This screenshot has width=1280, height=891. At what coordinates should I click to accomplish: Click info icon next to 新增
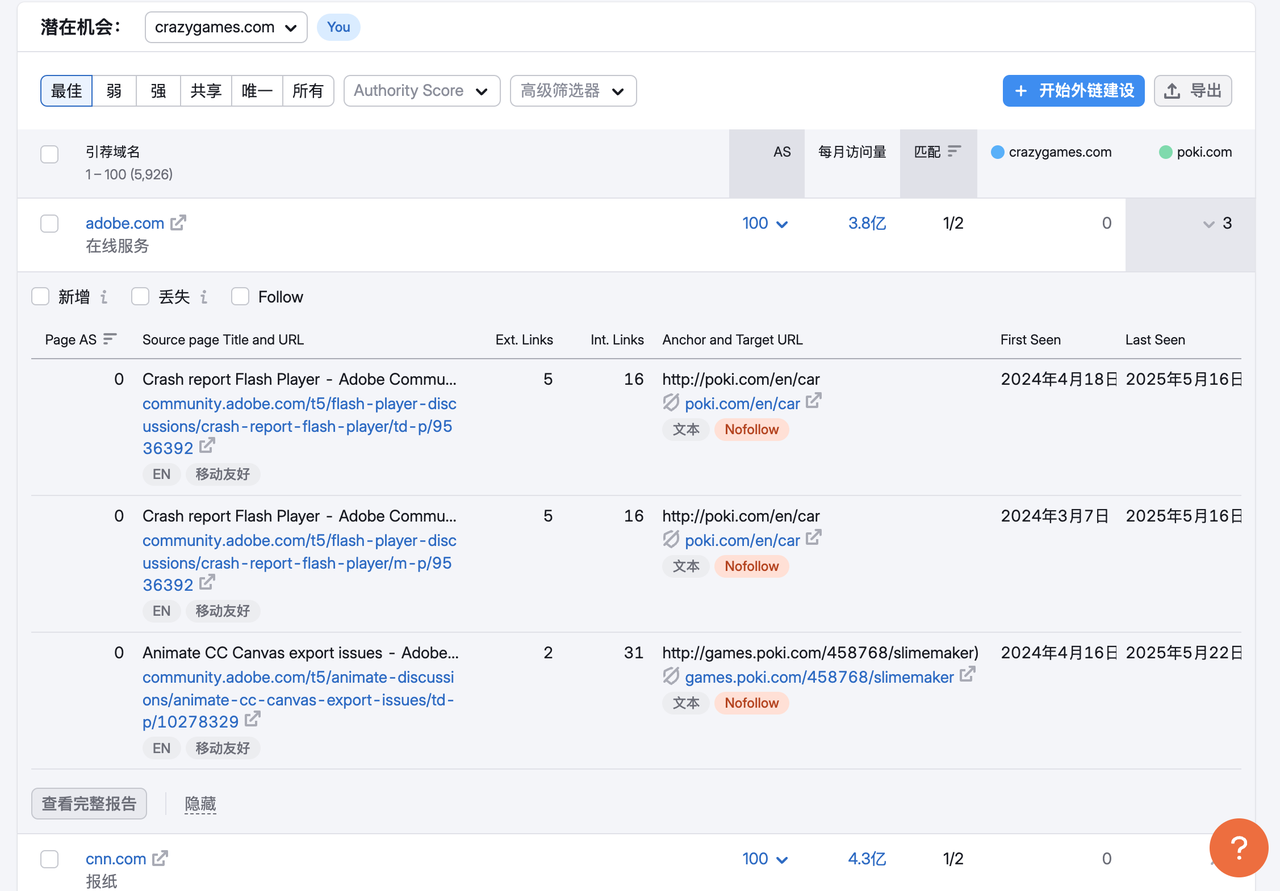[x=104, y=297]
